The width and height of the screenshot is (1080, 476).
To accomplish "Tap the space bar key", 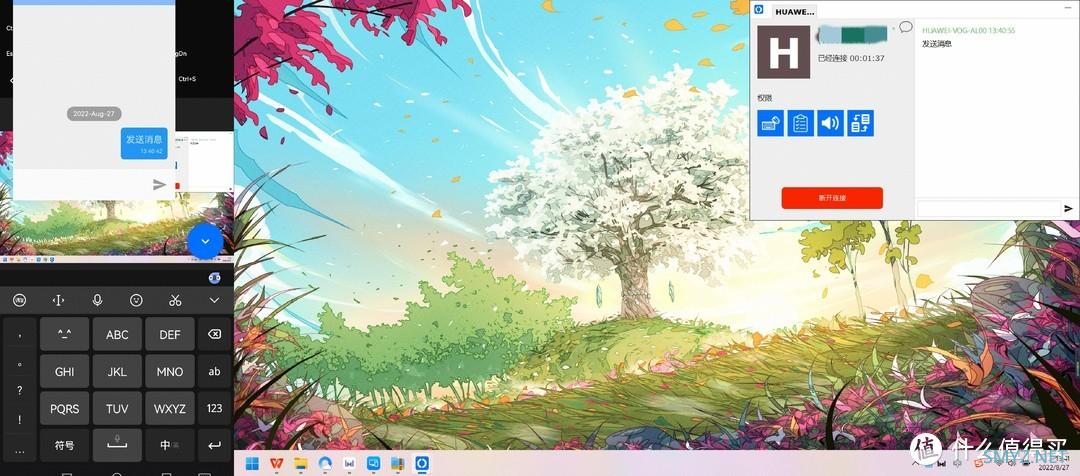I will [117, 445].
